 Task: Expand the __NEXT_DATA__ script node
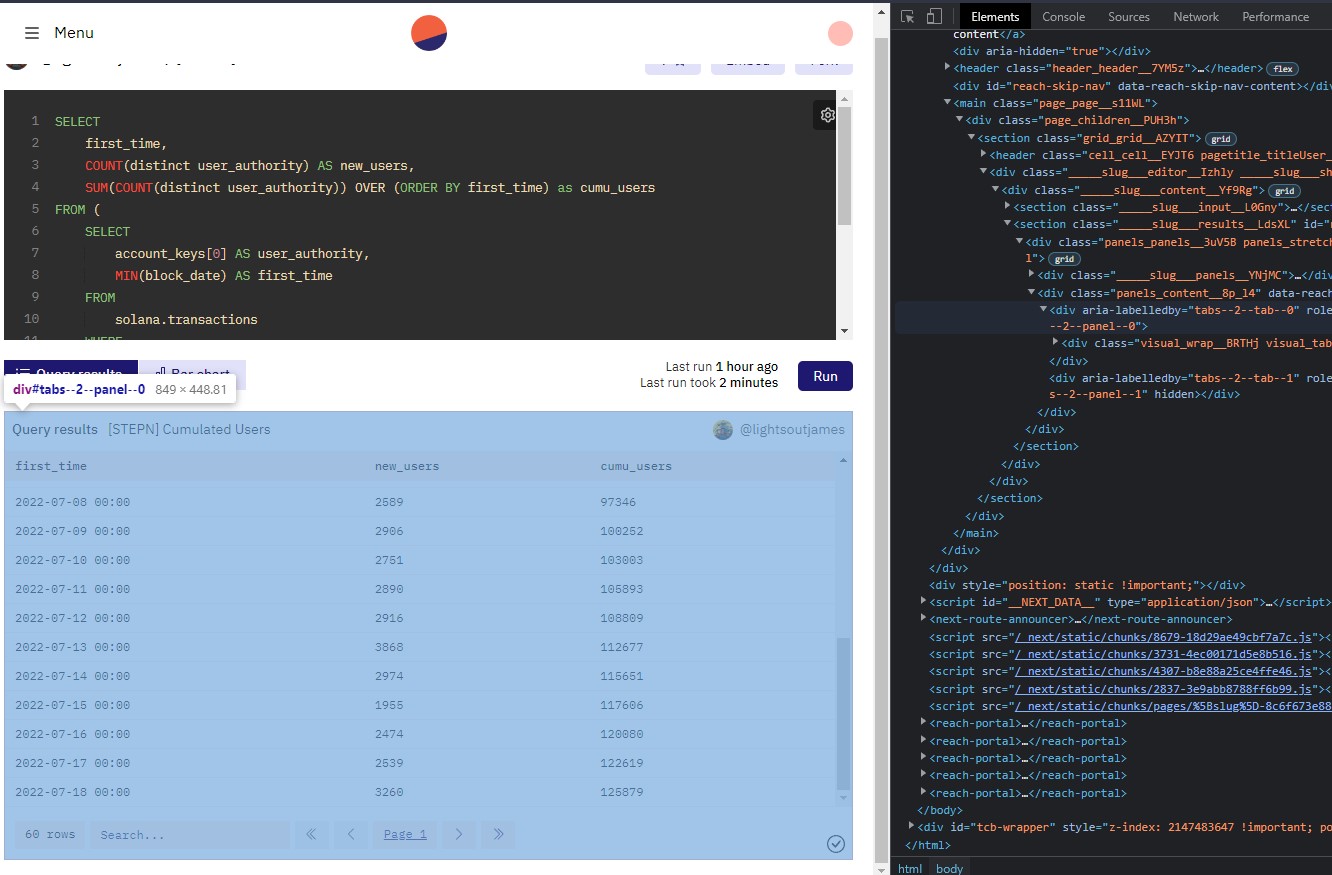click(923, 602)
